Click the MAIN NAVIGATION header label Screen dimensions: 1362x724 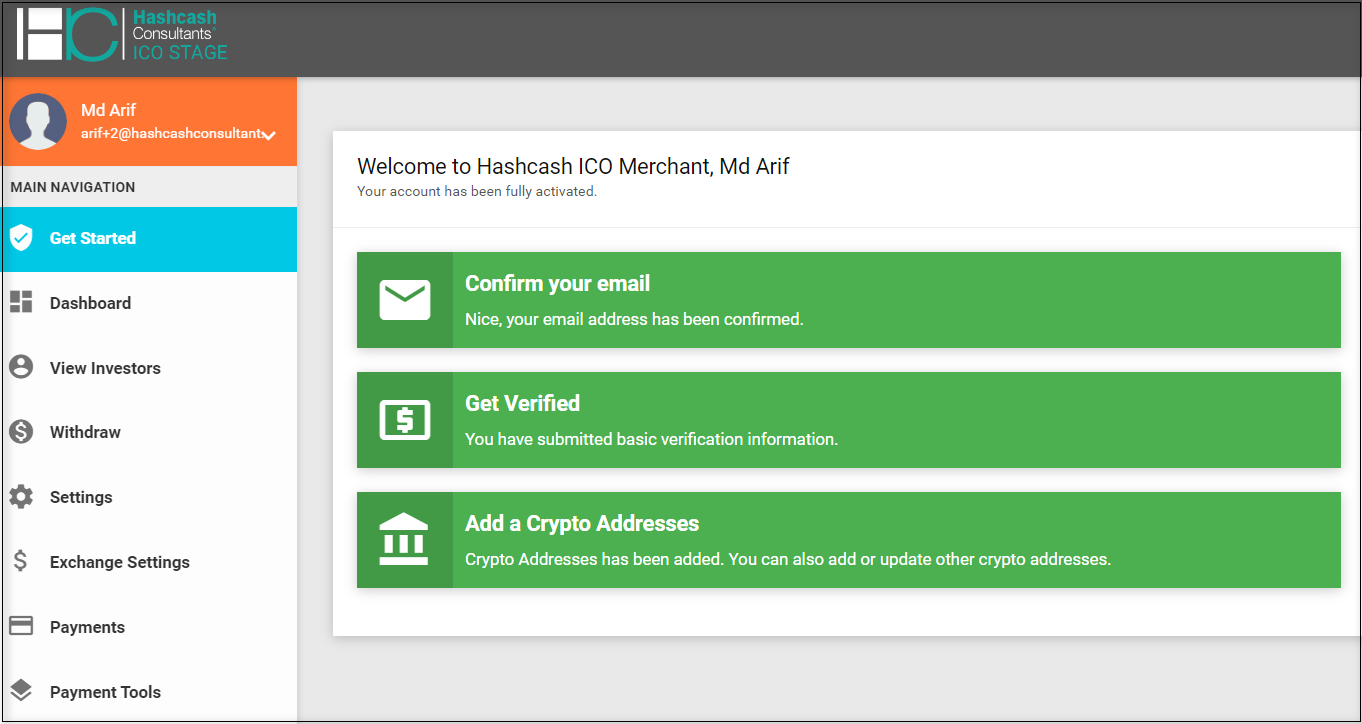73,187
